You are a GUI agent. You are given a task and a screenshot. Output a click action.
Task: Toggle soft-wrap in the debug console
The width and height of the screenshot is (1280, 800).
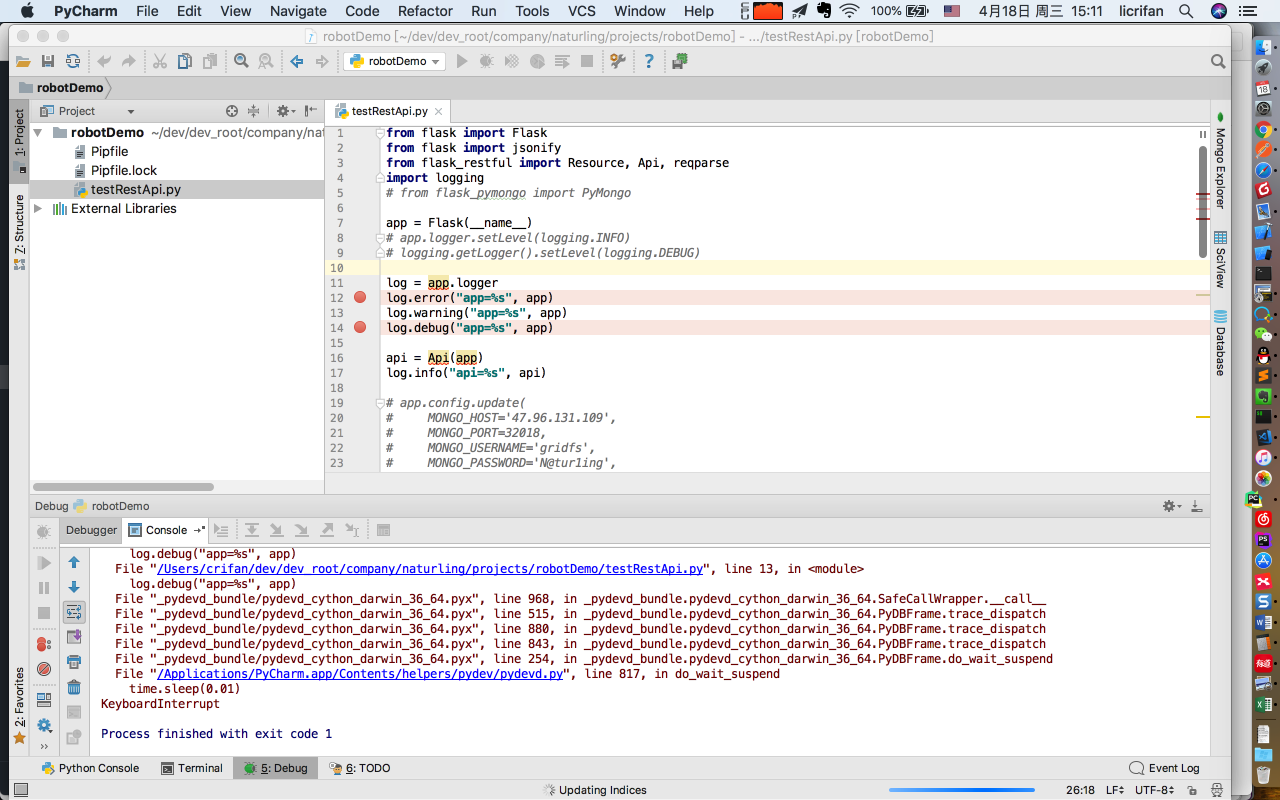pos(74,612)
